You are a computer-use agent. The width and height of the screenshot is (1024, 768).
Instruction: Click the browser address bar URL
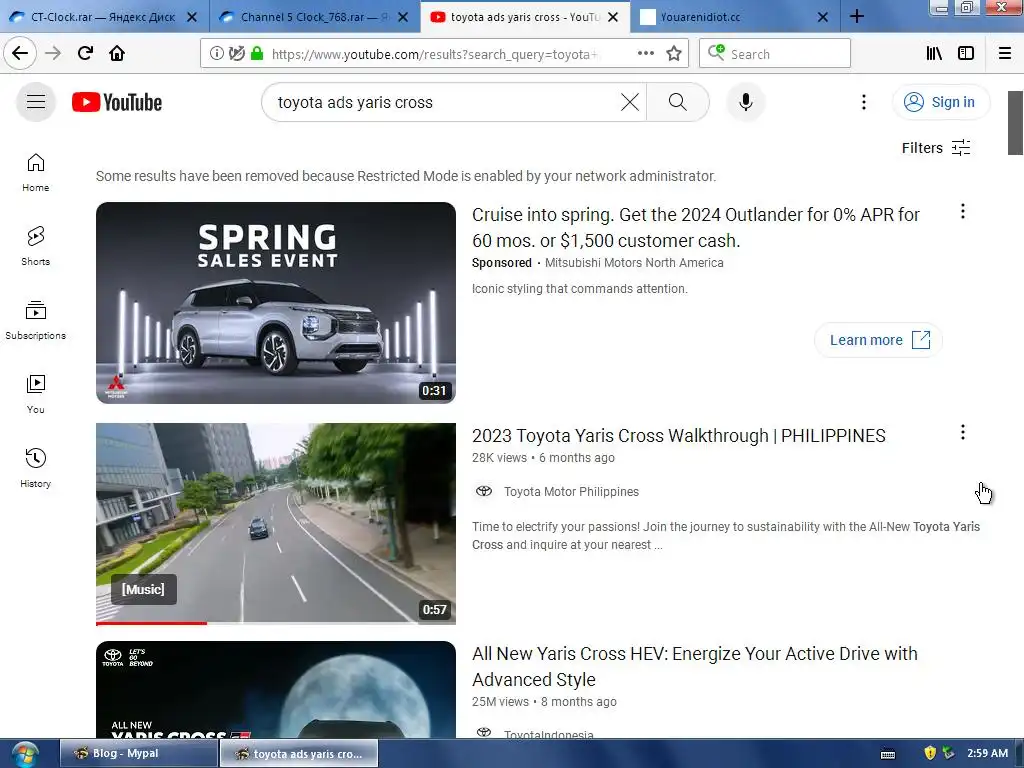click(x=434, y=54)
